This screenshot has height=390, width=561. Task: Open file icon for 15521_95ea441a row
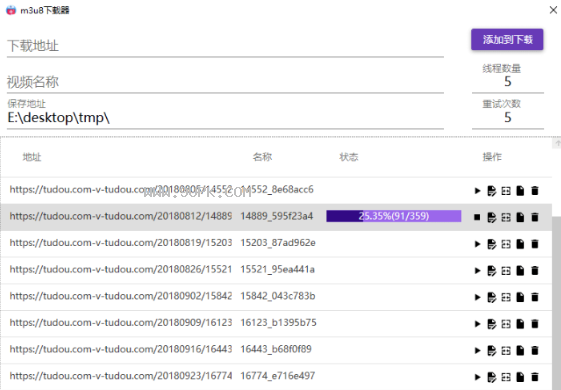pos(520,270)
